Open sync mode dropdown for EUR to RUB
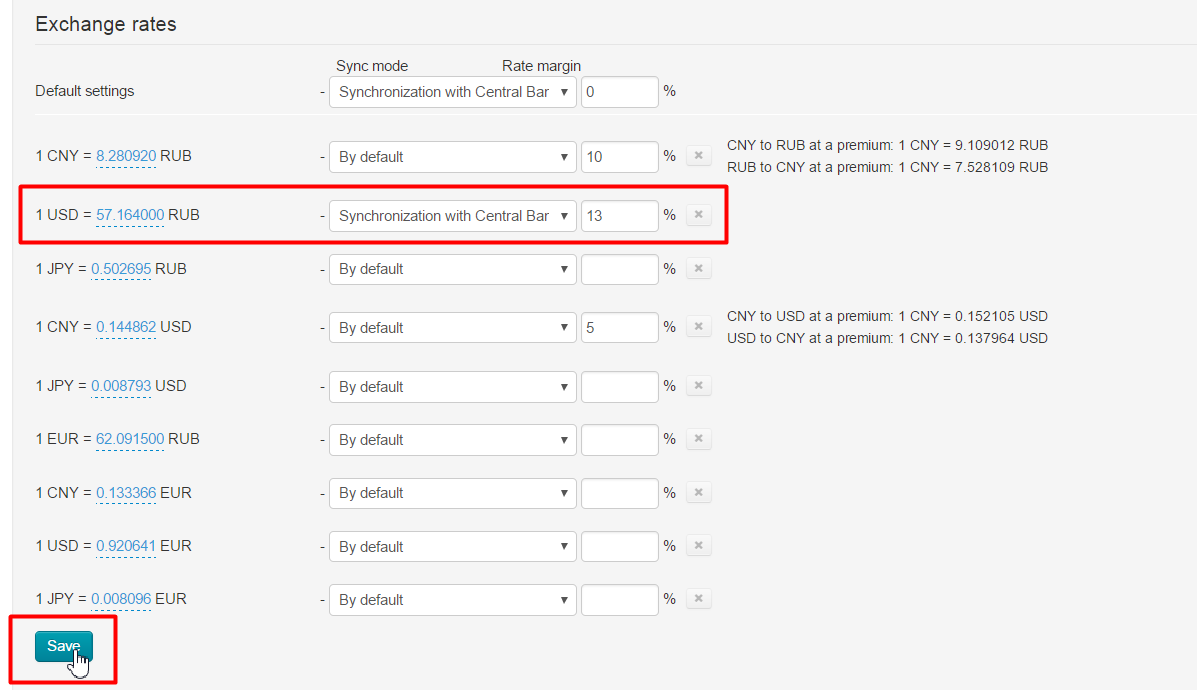1197x690 pixels. point(453,440)
